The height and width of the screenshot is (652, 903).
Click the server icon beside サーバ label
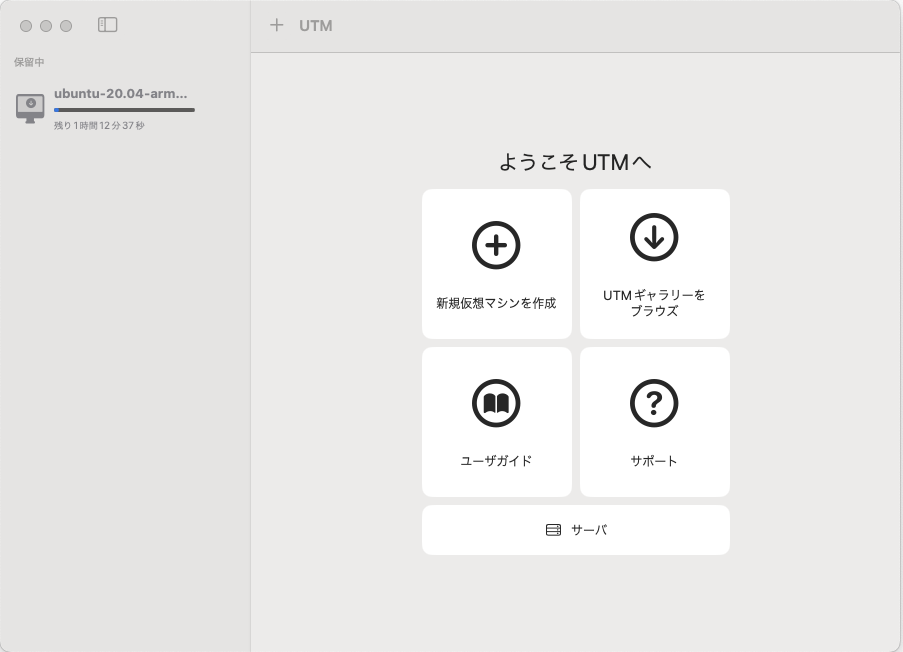(x=552, y=530)
